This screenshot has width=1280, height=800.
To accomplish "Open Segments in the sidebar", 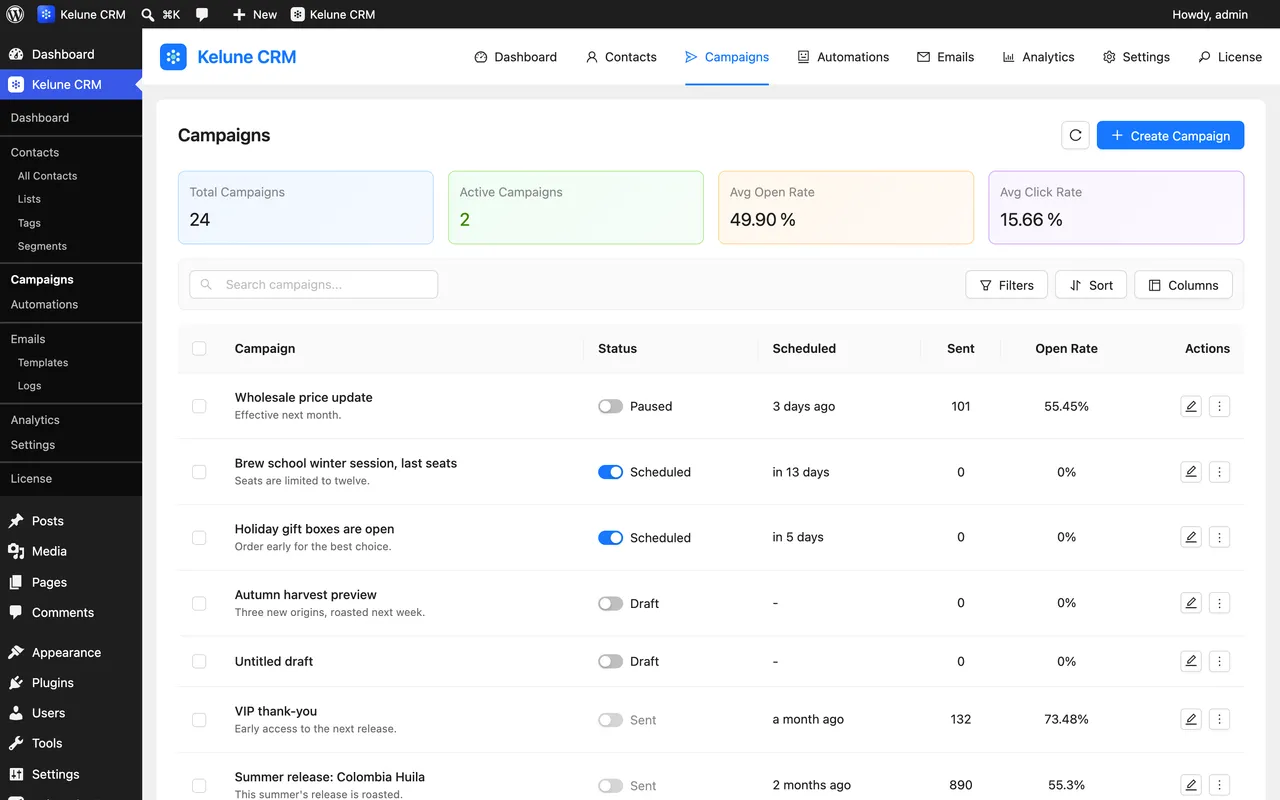I will pos(42,246).
